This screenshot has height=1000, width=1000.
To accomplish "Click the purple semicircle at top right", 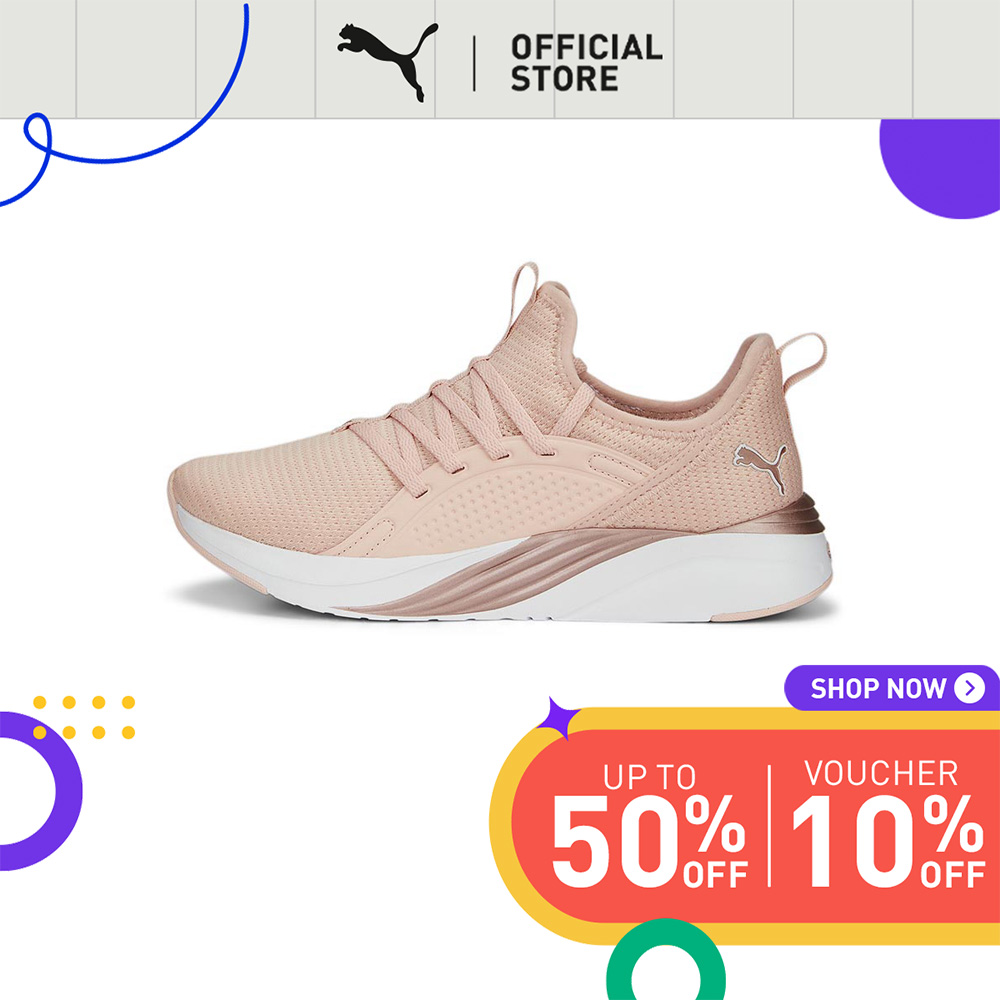I will [941, 168].
